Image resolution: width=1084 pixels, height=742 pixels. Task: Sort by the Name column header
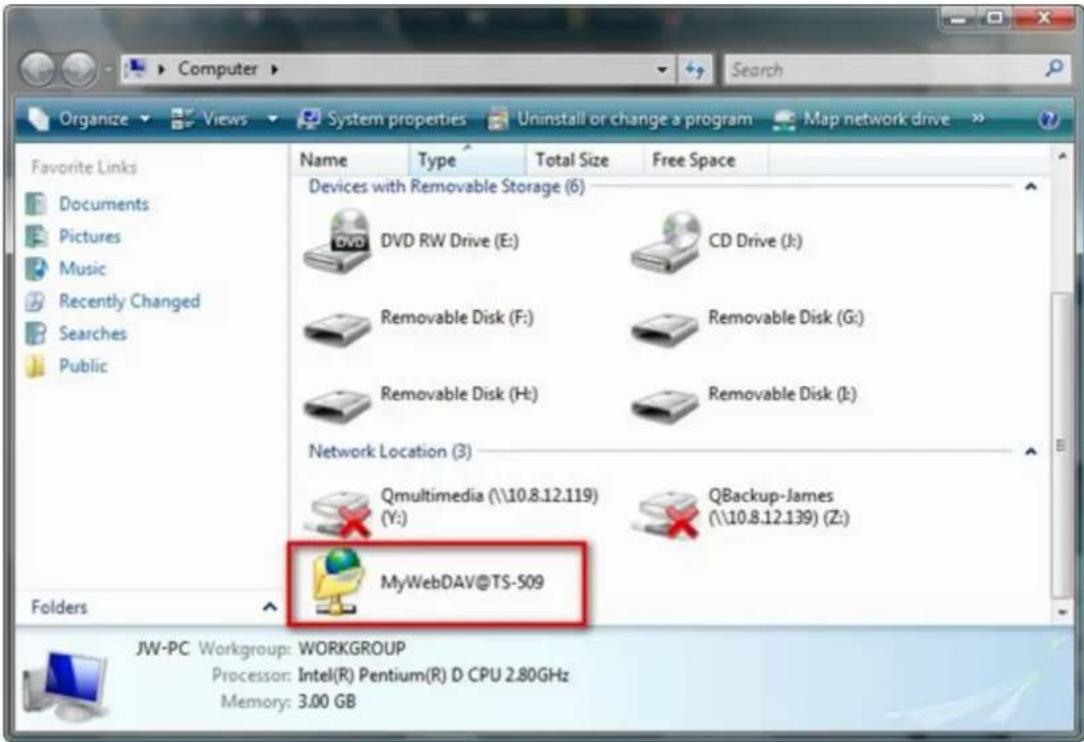pyautogui.click(x=350, y=160)
